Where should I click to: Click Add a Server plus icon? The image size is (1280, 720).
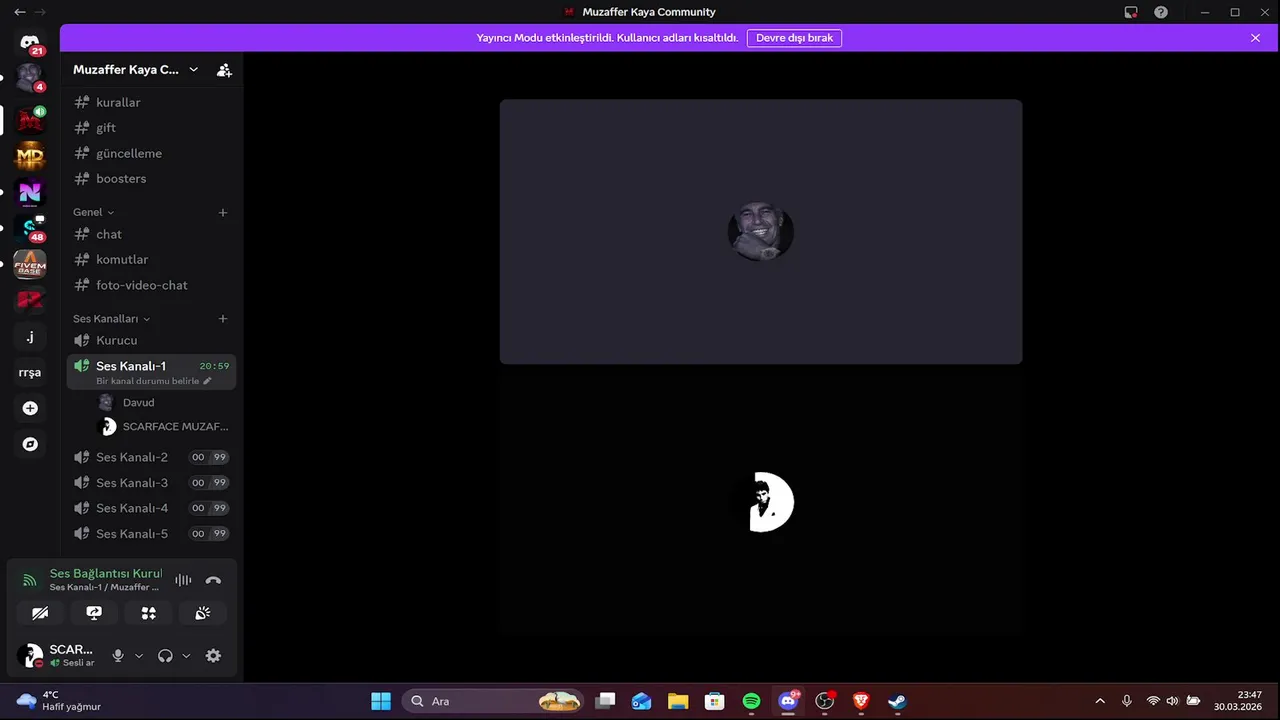click(x=30, y=408)
